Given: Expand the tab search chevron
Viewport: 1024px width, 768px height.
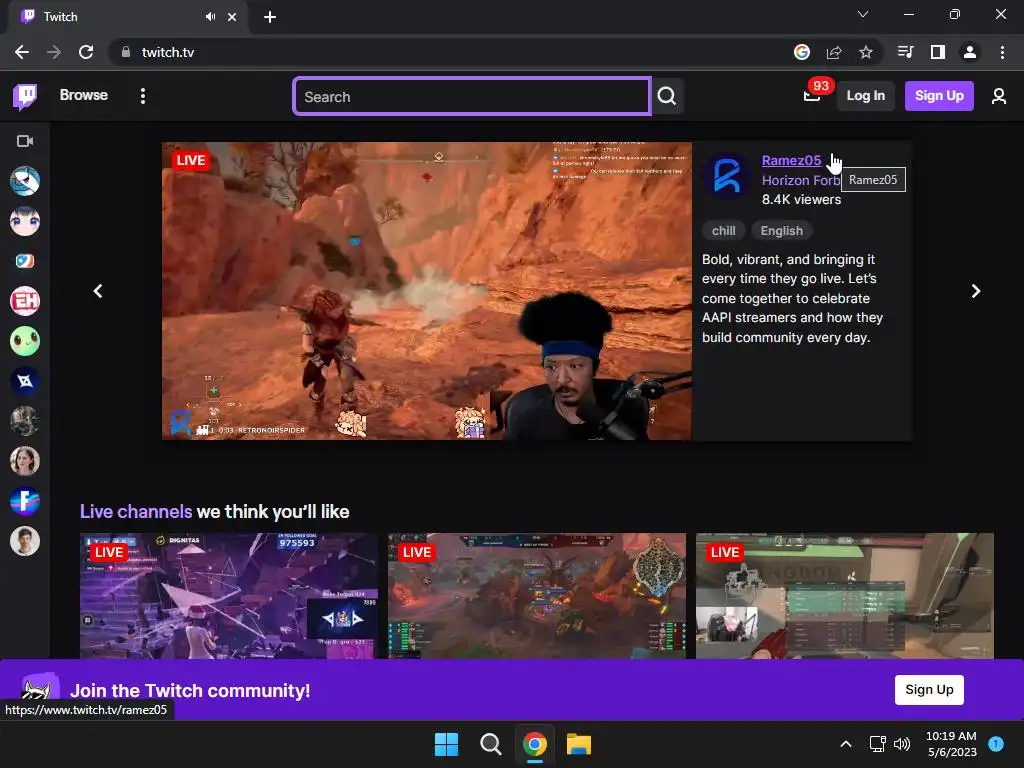Looking at the screenshot, I should (x=863, y=14).
